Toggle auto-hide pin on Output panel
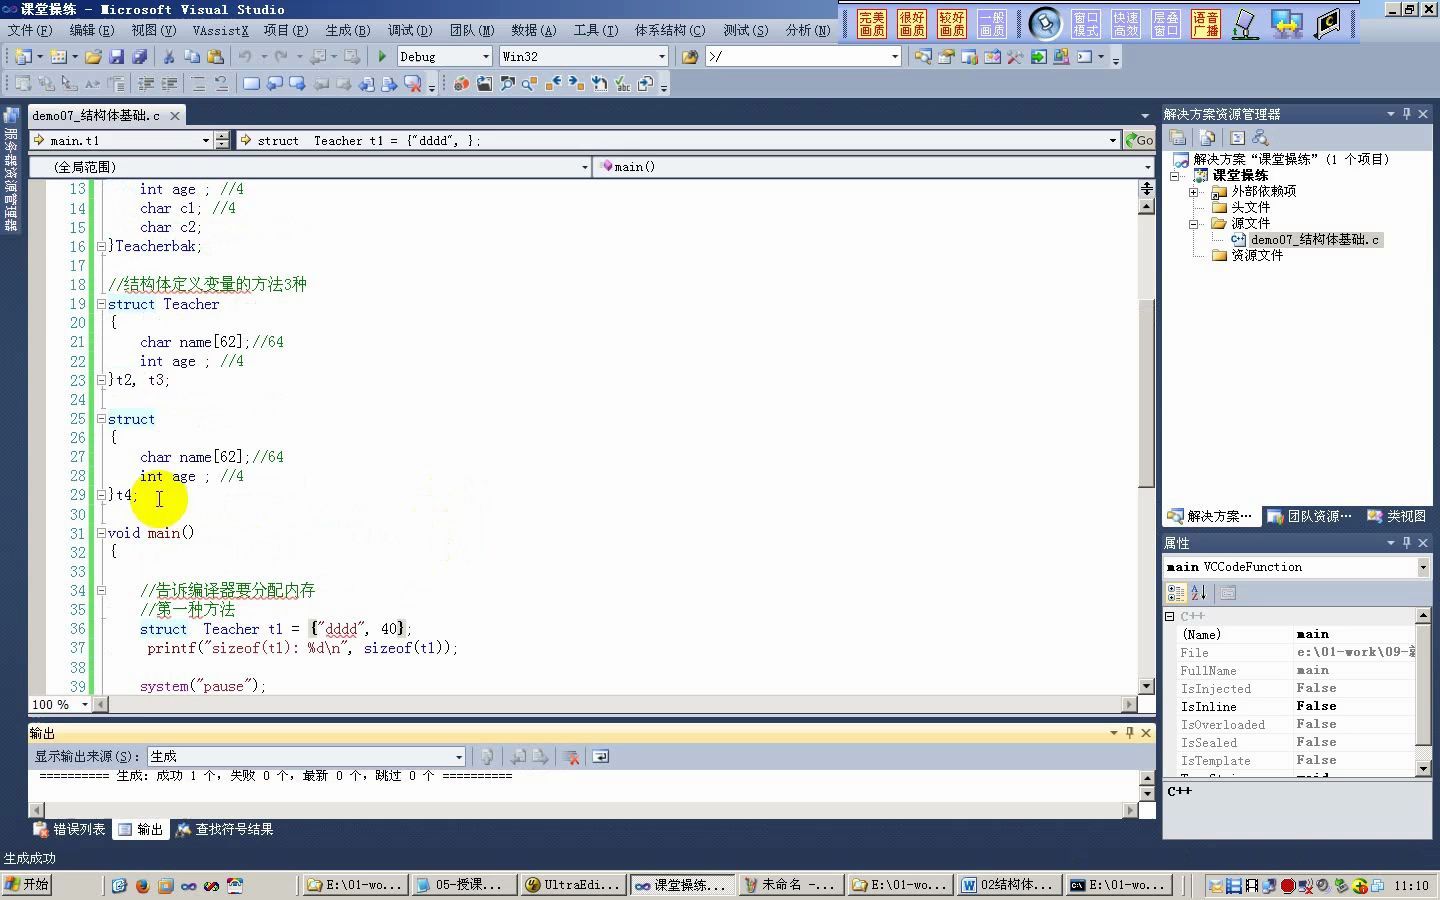Viewport: 1440px width, 900px height. click(x=1130, y=733)
